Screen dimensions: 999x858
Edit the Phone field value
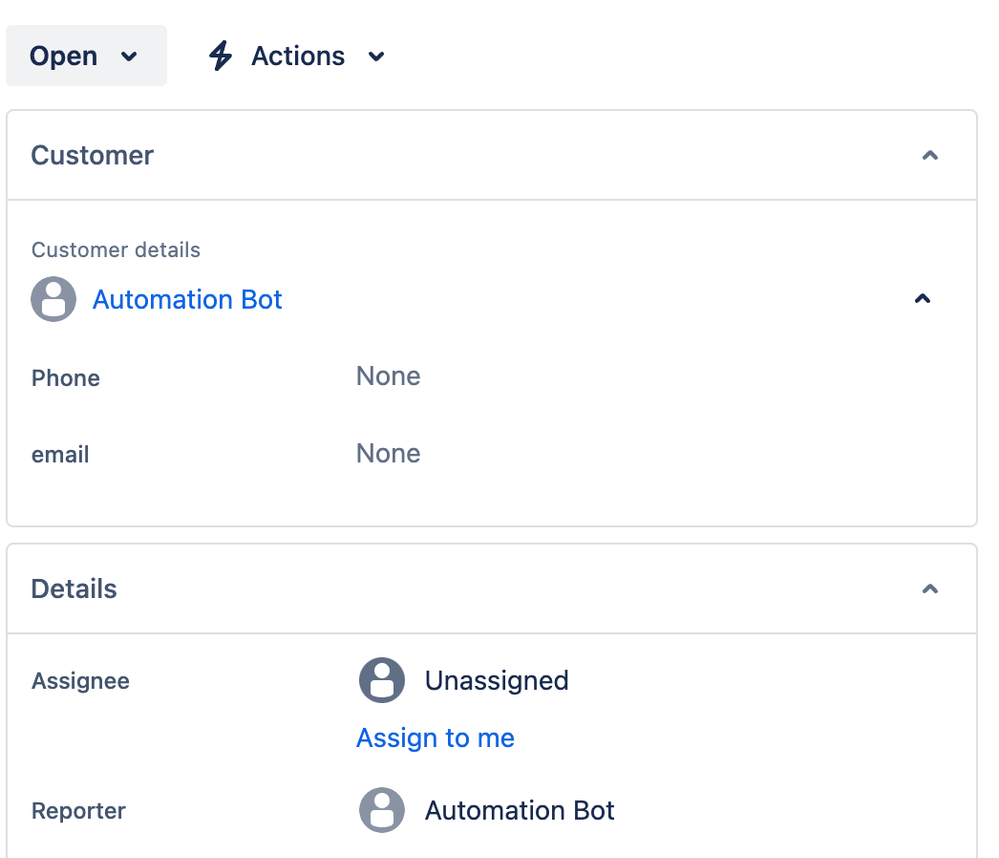(388, 377)
